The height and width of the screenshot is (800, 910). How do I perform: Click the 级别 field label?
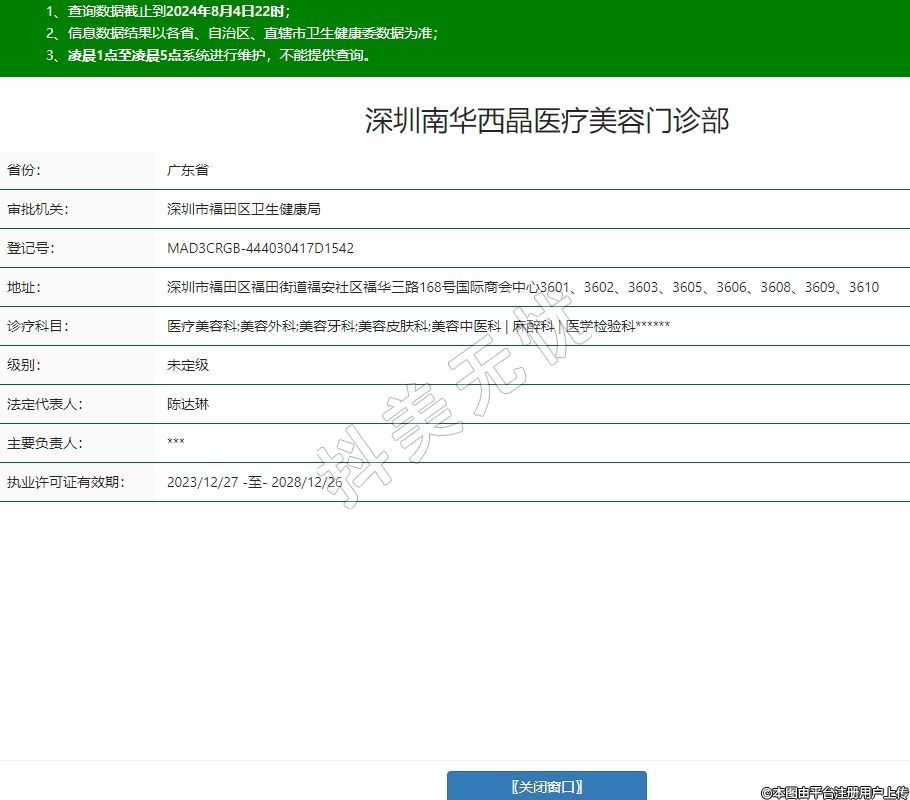[24, 365]
